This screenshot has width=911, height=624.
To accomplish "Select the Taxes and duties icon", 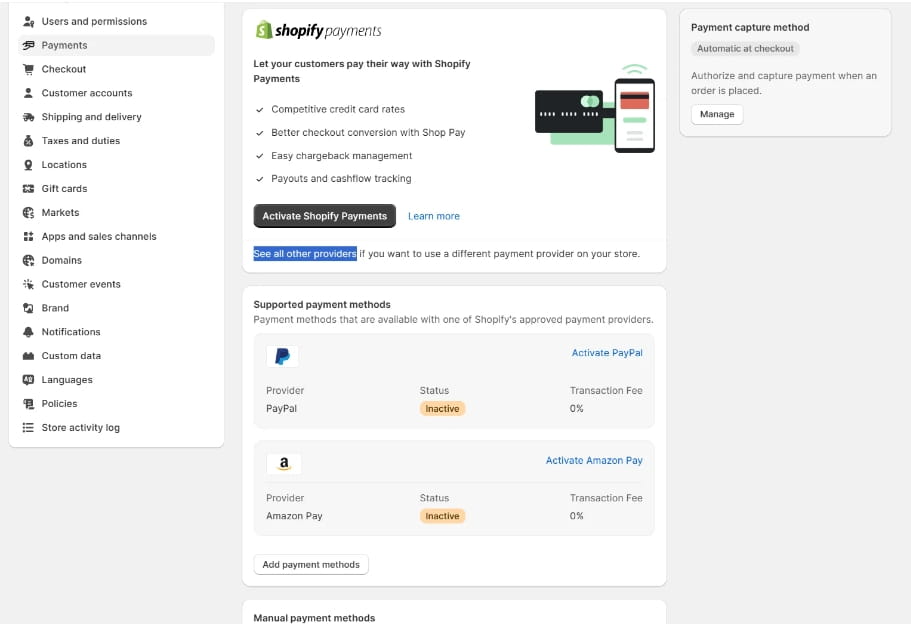I will pyautogui.click(x=28, y=141).
